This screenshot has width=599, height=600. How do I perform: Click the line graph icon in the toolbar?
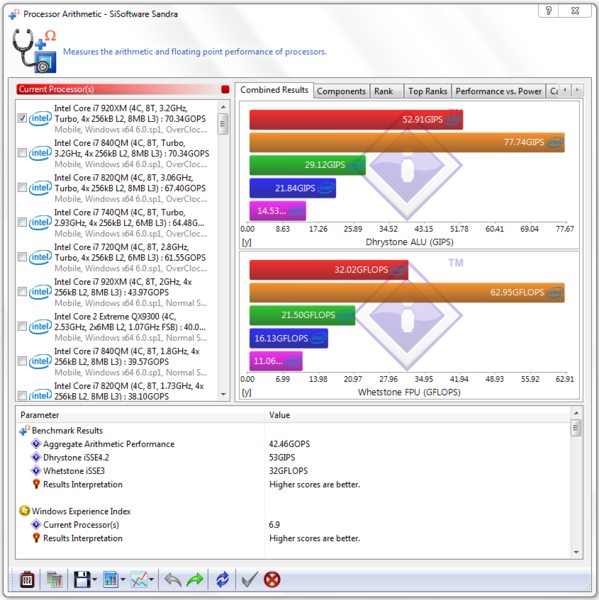139,579
